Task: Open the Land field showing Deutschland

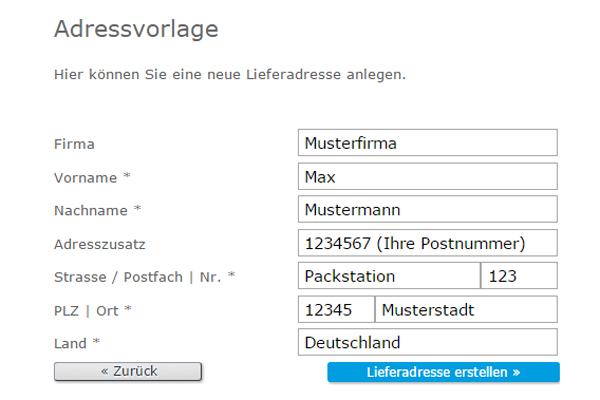Action: point(427,342)
